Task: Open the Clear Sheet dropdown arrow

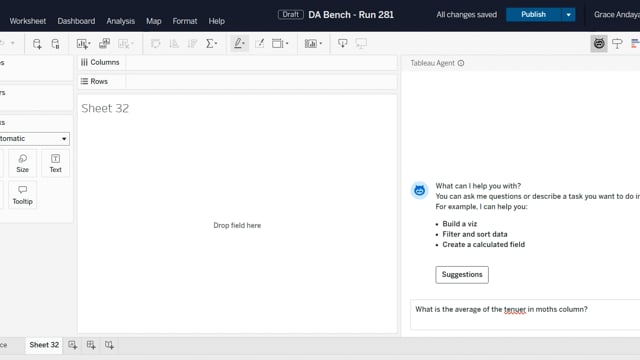Action: click(x=132, y=43)
